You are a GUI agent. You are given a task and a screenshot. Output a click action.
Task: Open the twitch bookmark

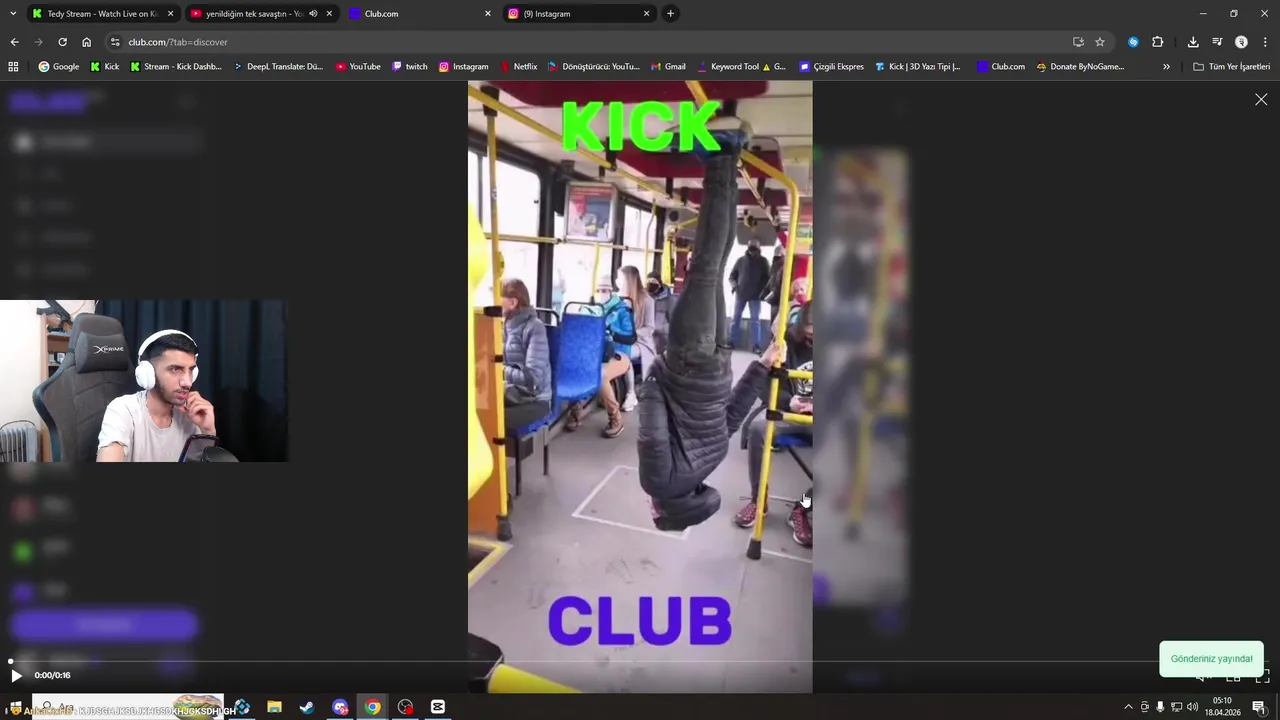coord(410,67)
